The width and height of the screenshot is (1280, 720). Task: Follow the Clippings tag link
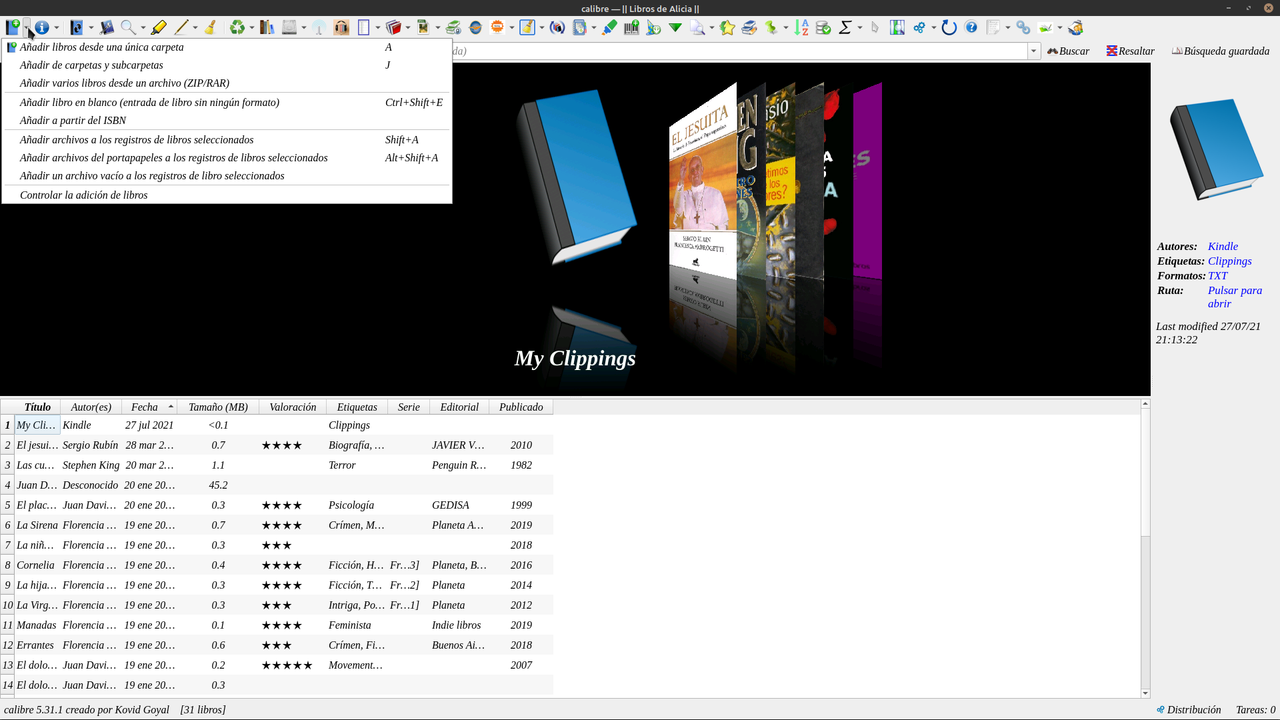[x=1229, y=261]
